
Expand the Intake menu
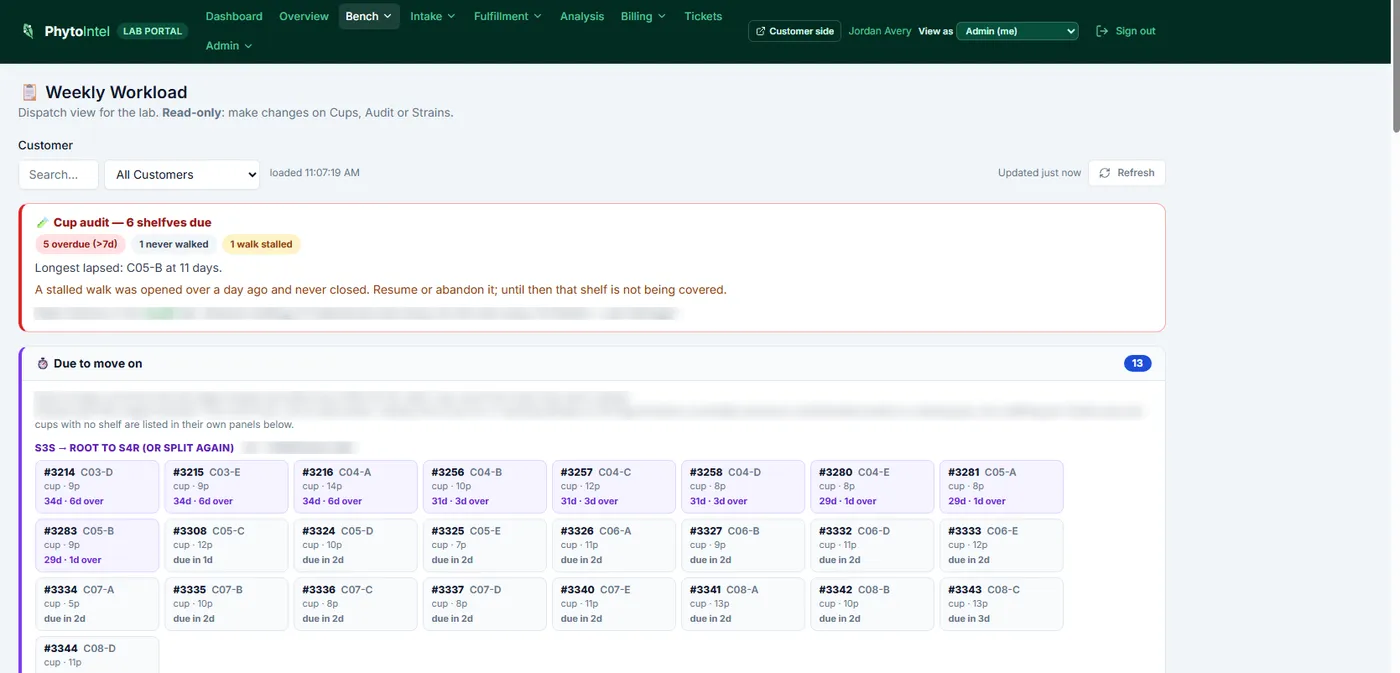[x=432, y=16]
